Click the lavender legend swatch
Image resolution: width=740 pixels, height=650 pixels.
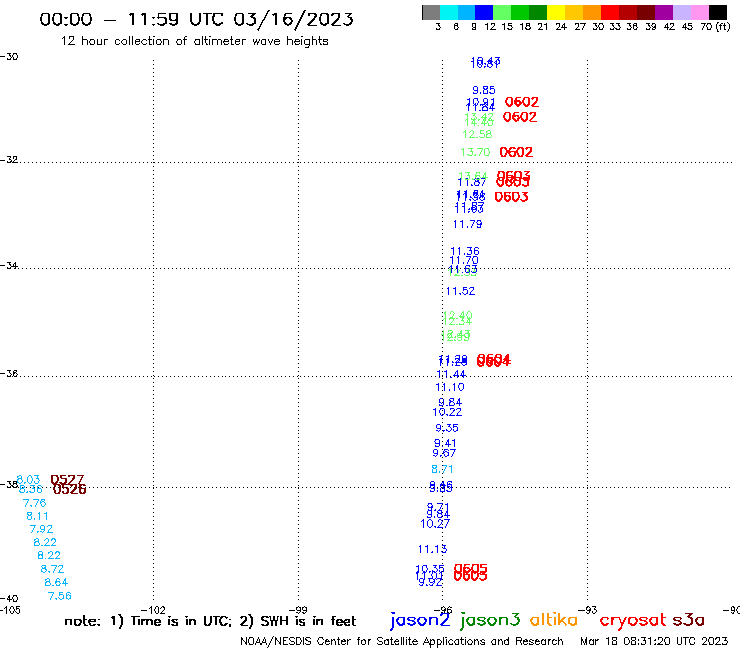point(682,12)
